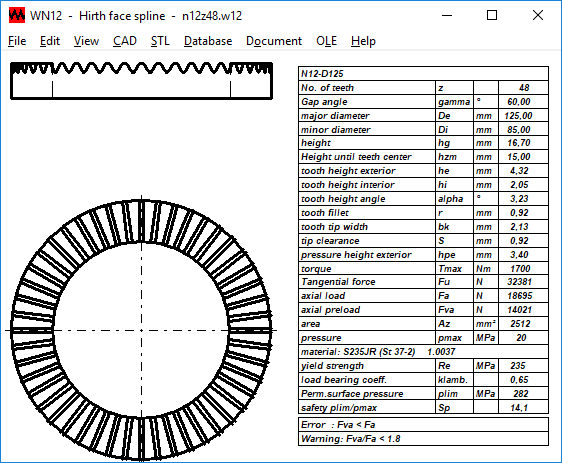This screenshot has width=562, height=463.
Task: Open the Document menu
Action: tap(274, 41)
